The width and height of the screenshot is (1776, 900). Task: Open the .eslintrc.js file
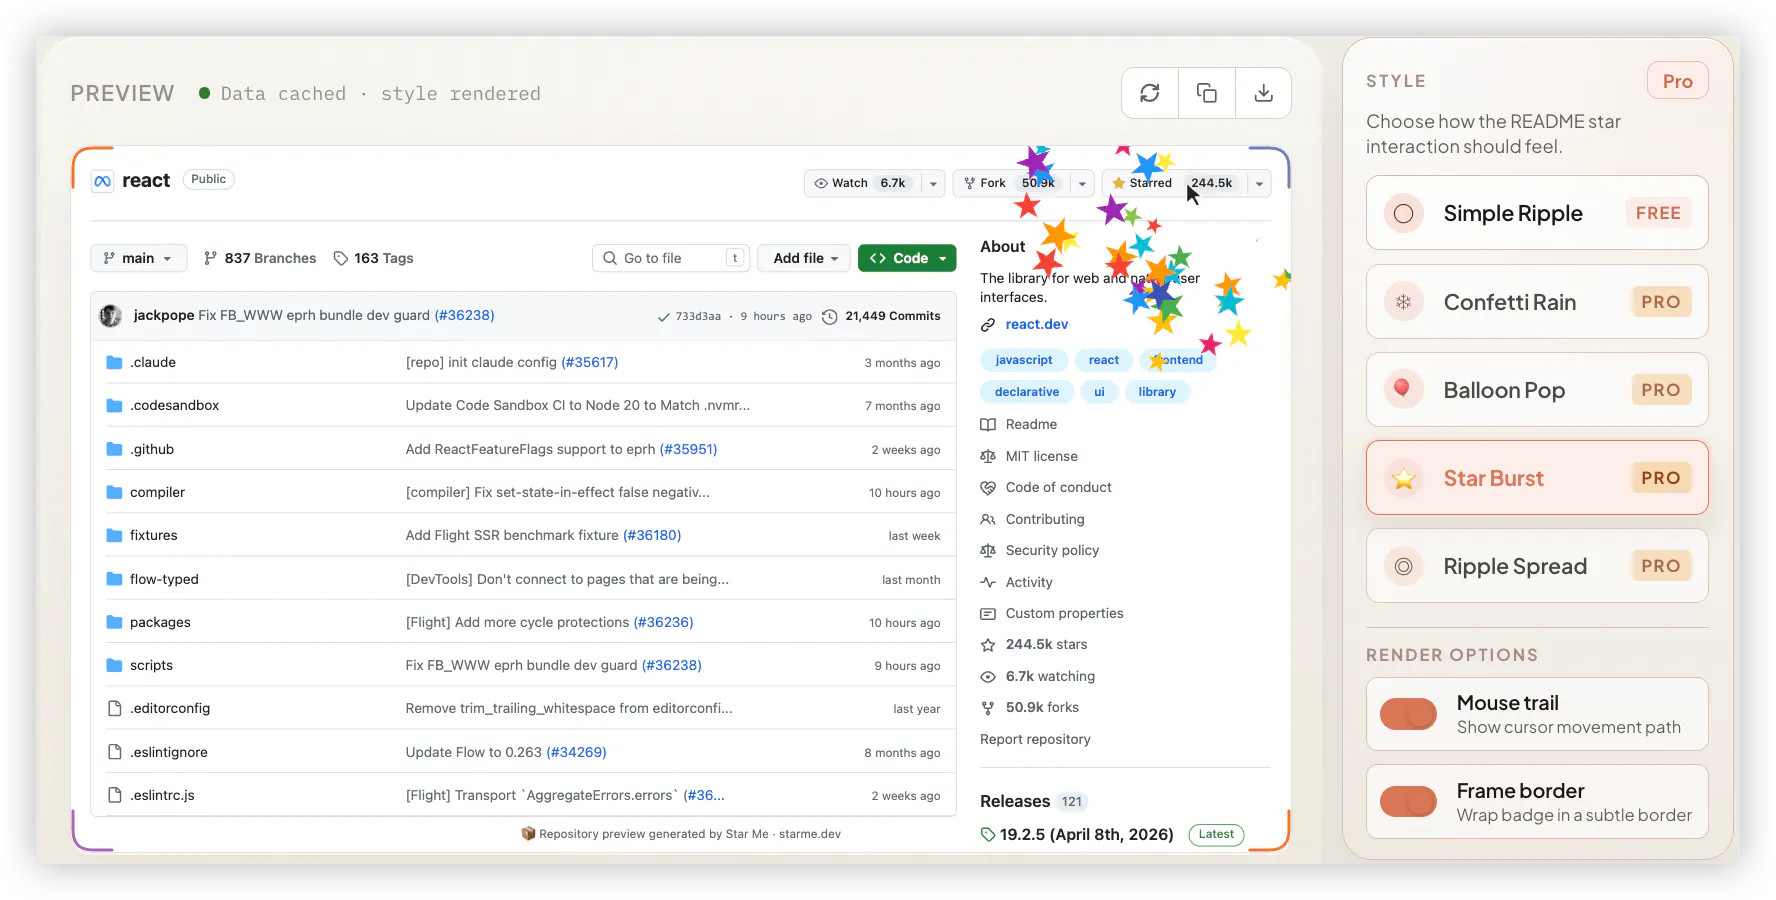tap(162, 795)
